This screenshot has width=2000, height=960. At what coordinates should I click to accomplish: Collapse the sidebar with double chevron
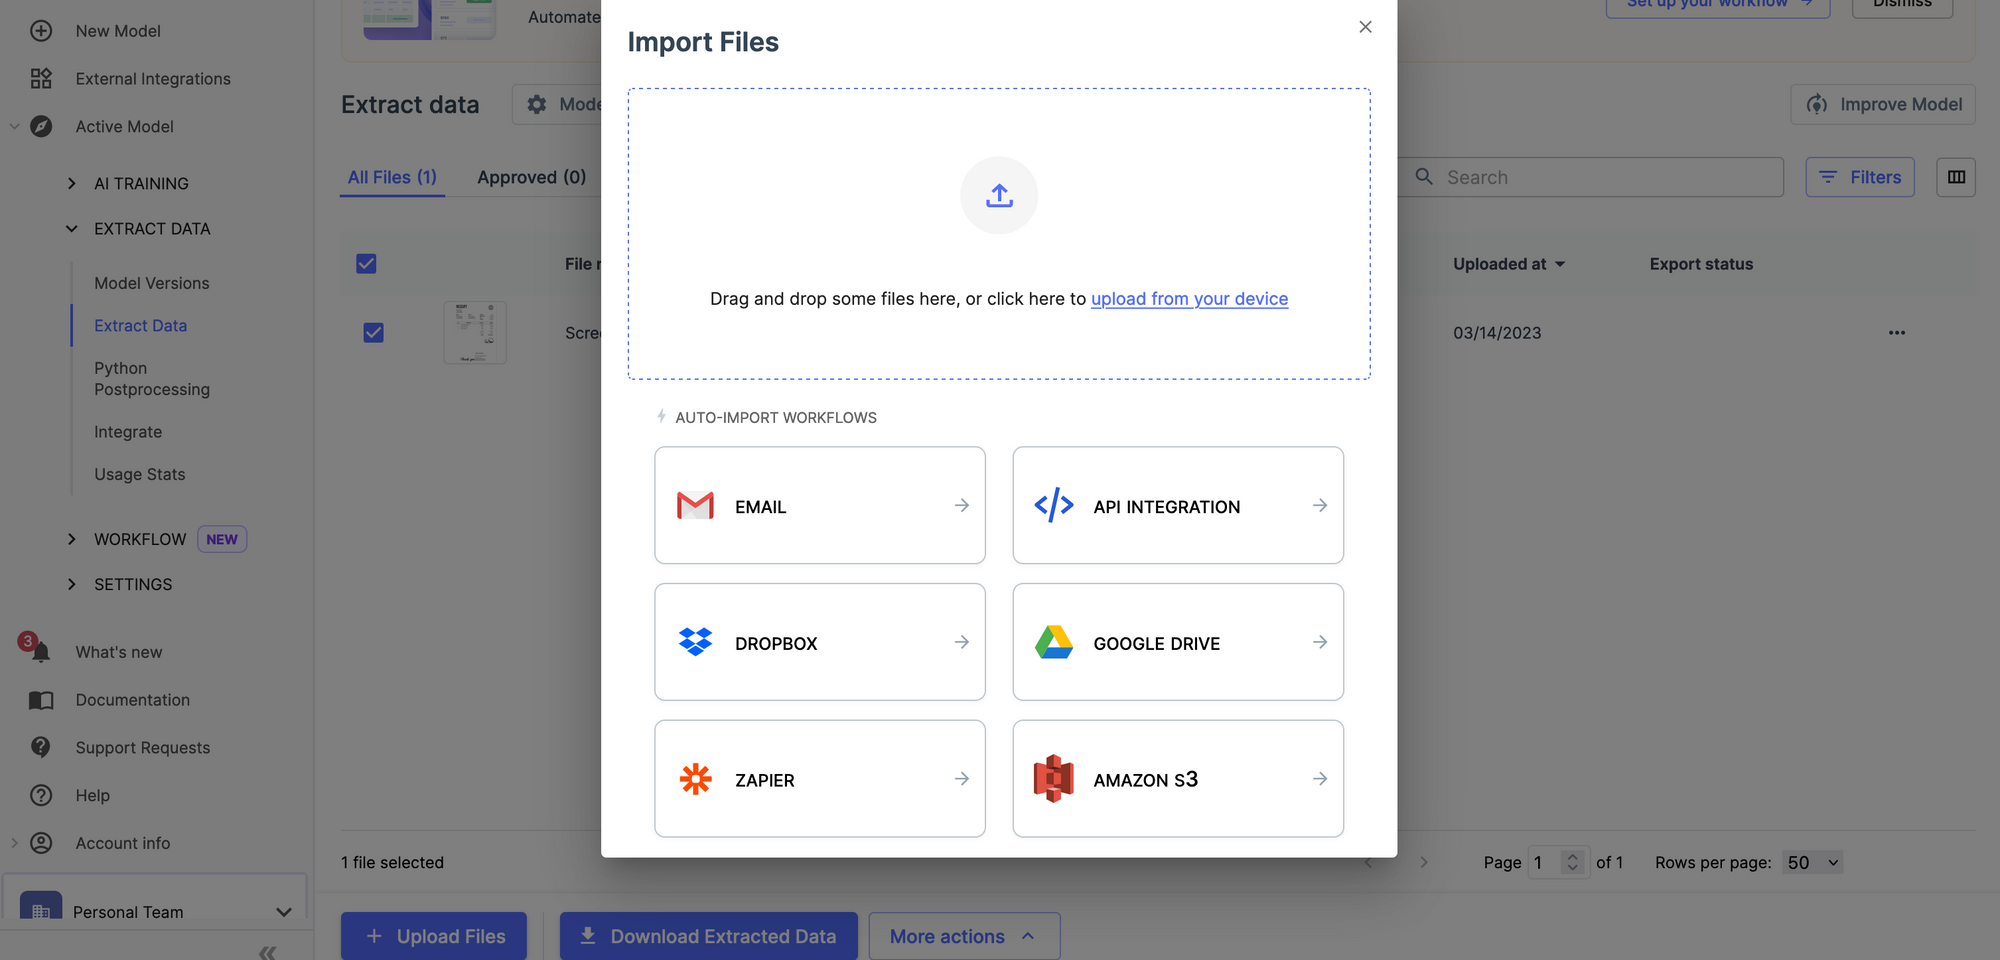[267, 952]
